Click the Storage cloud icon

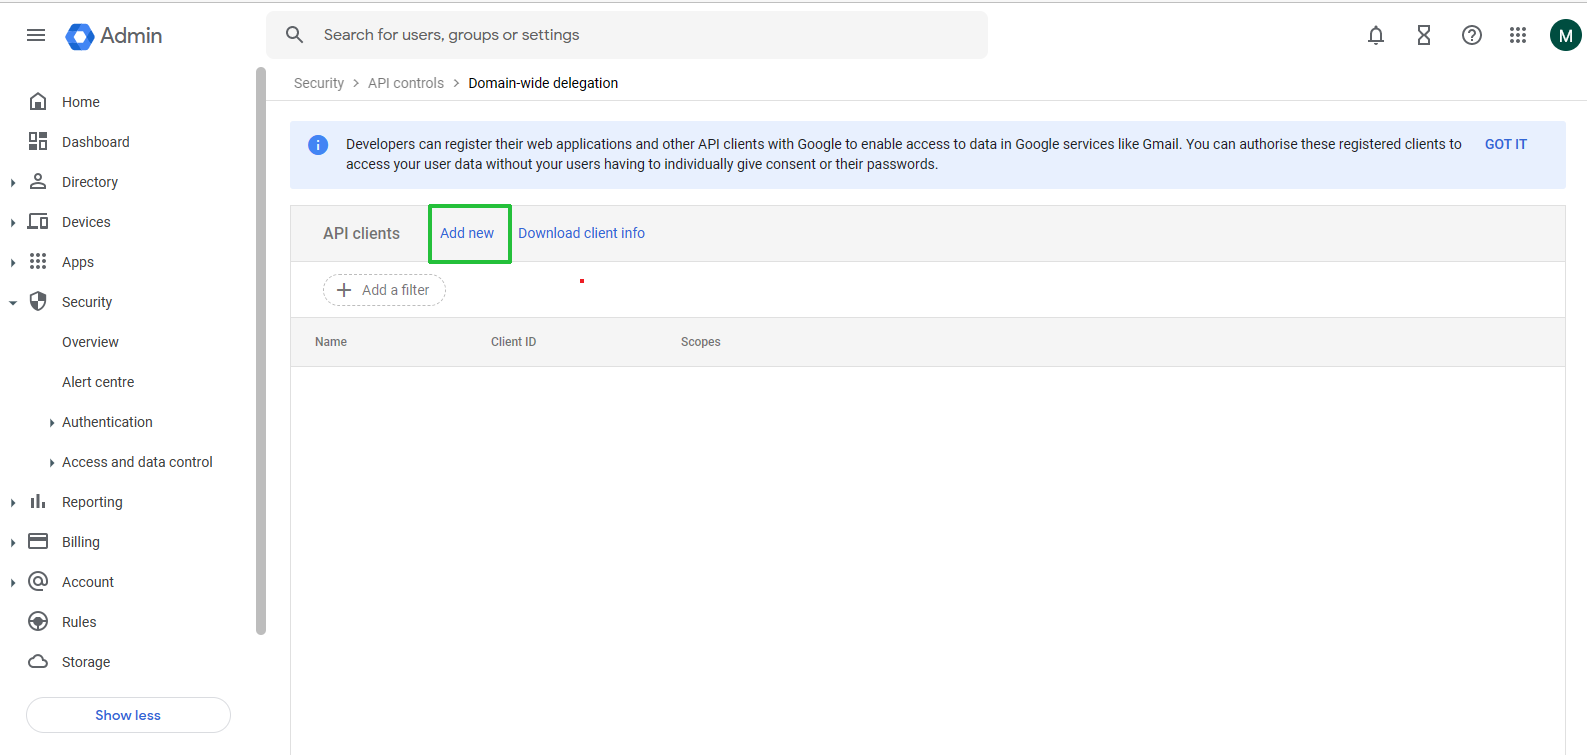click(x=38, y=662)
